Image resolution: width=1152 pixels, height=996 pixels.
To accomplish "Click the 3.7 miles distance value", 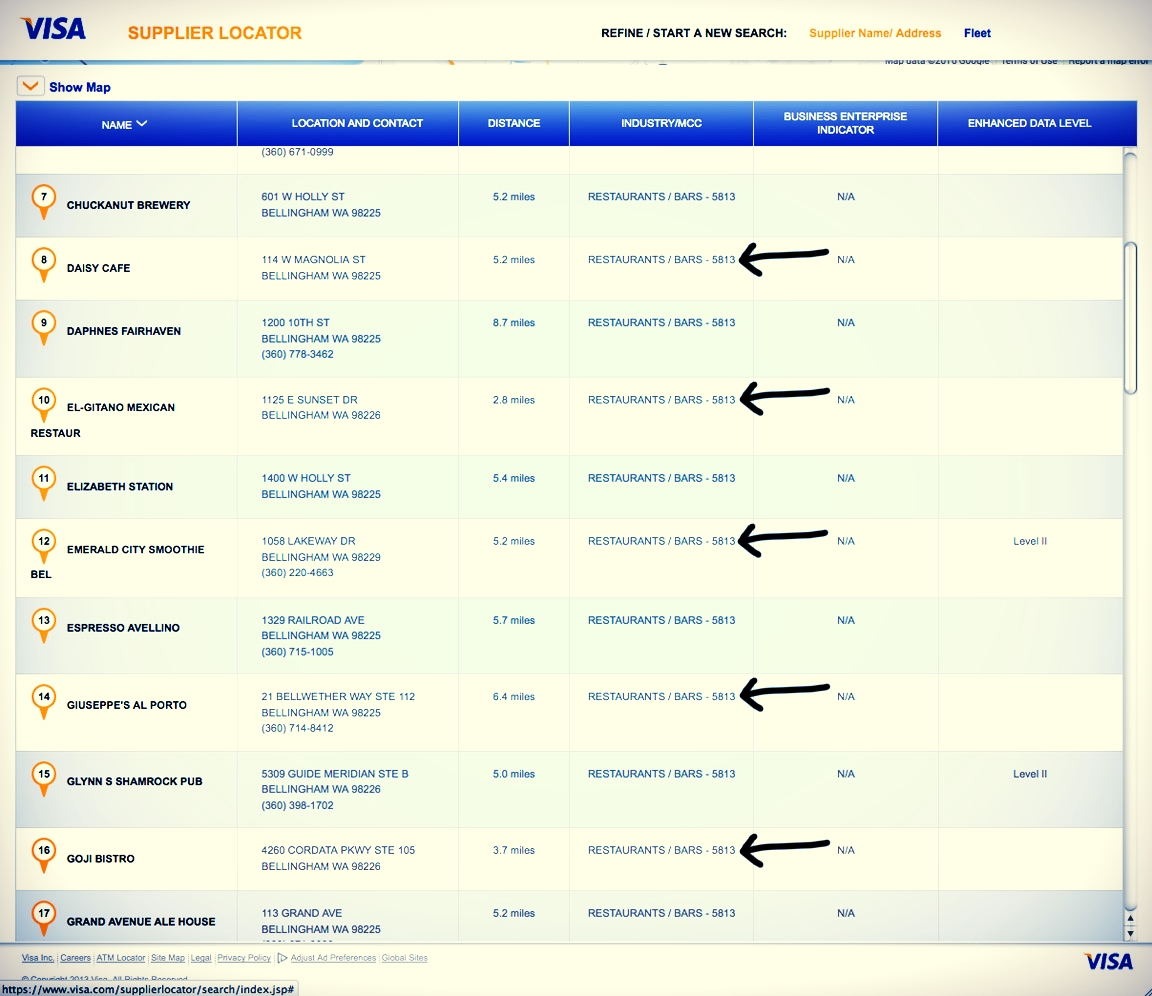I will coord(514,850).
